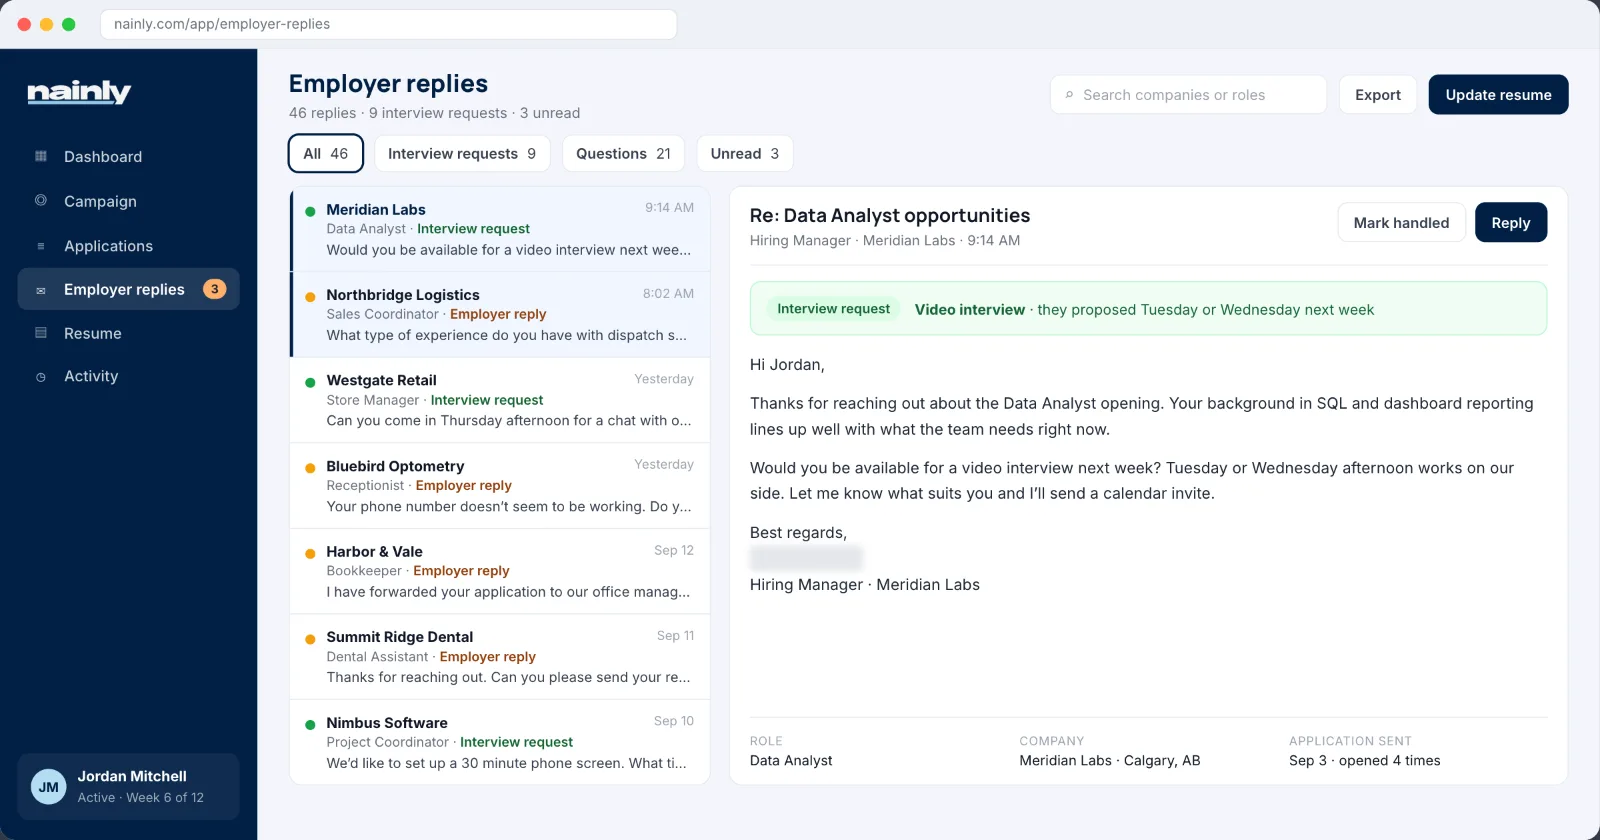This screenshot has width=1600, height=840.
Task: Open Dashboard in the sidebar
Action: pyautogui.click(x=128, y=156)
